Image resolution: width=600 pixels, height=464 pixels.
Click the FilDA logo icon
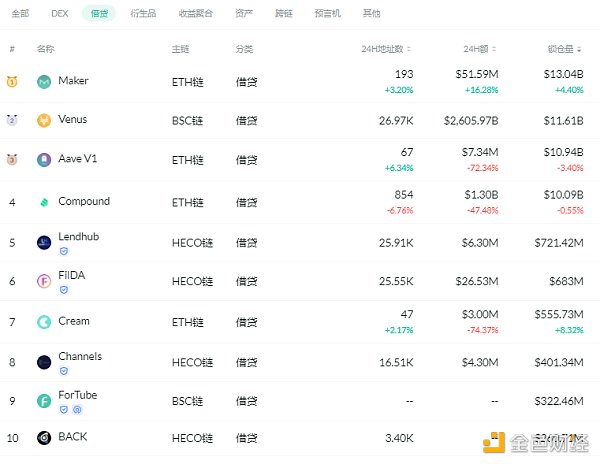[44, 281]
